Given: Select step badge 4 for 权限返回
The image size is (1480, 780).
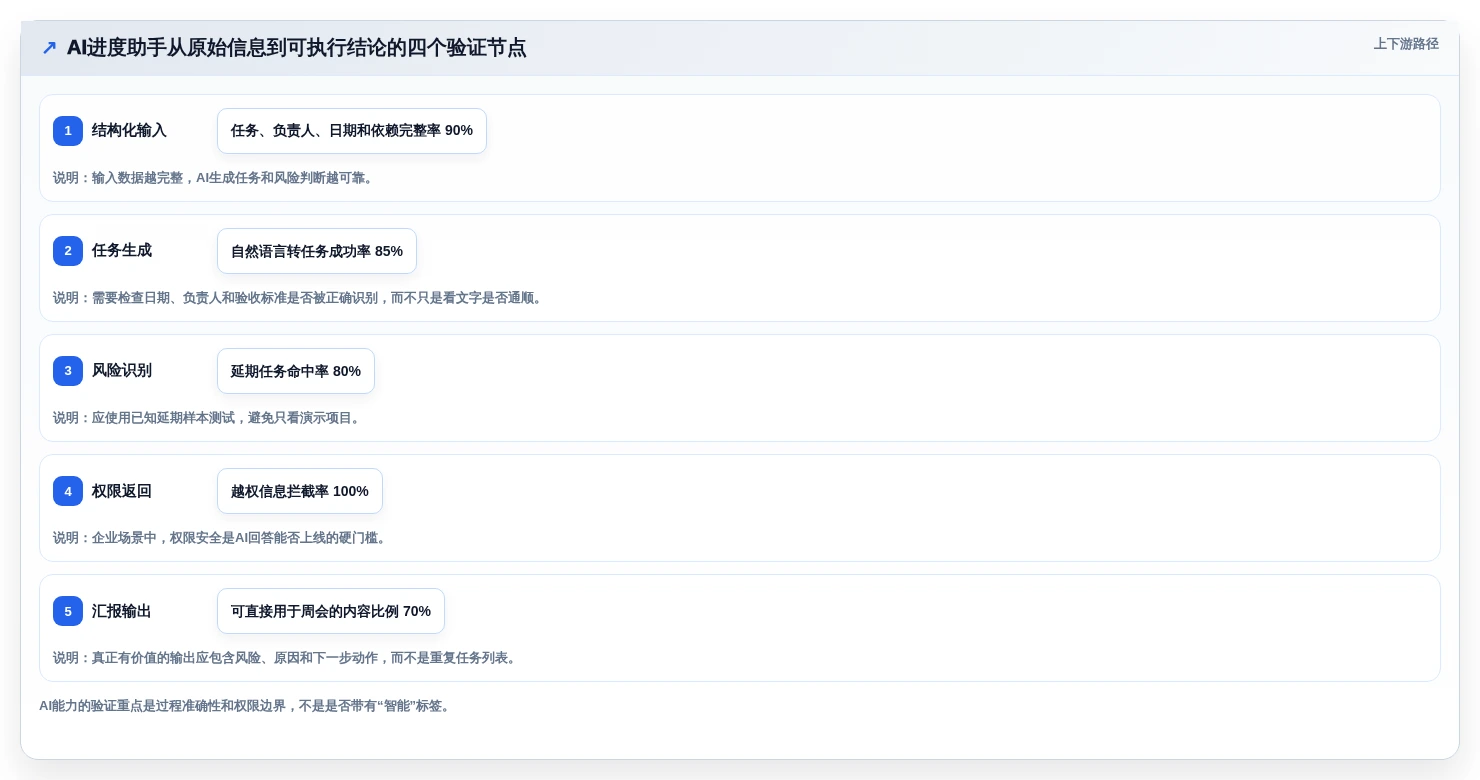Looking at the screenshot, I should tap(68, 491).
